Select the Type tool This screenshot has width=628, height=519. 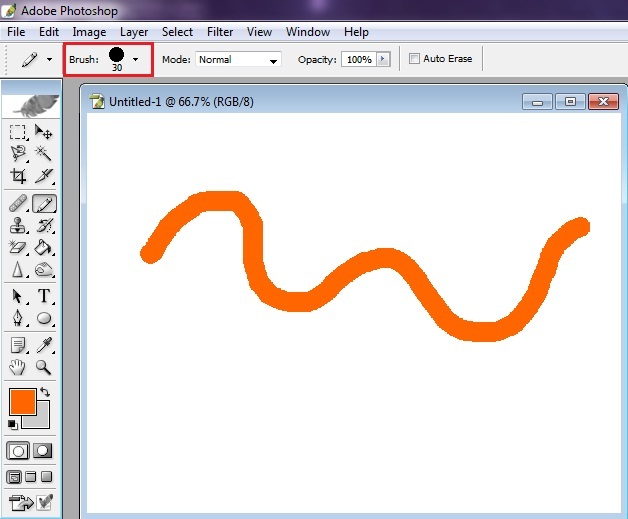pos(43,296)
